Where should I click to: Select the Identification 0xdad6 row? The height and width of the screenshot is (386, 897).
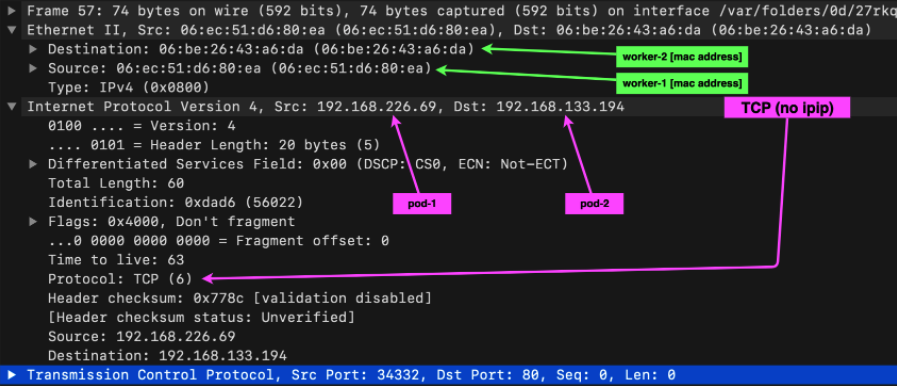176,202
